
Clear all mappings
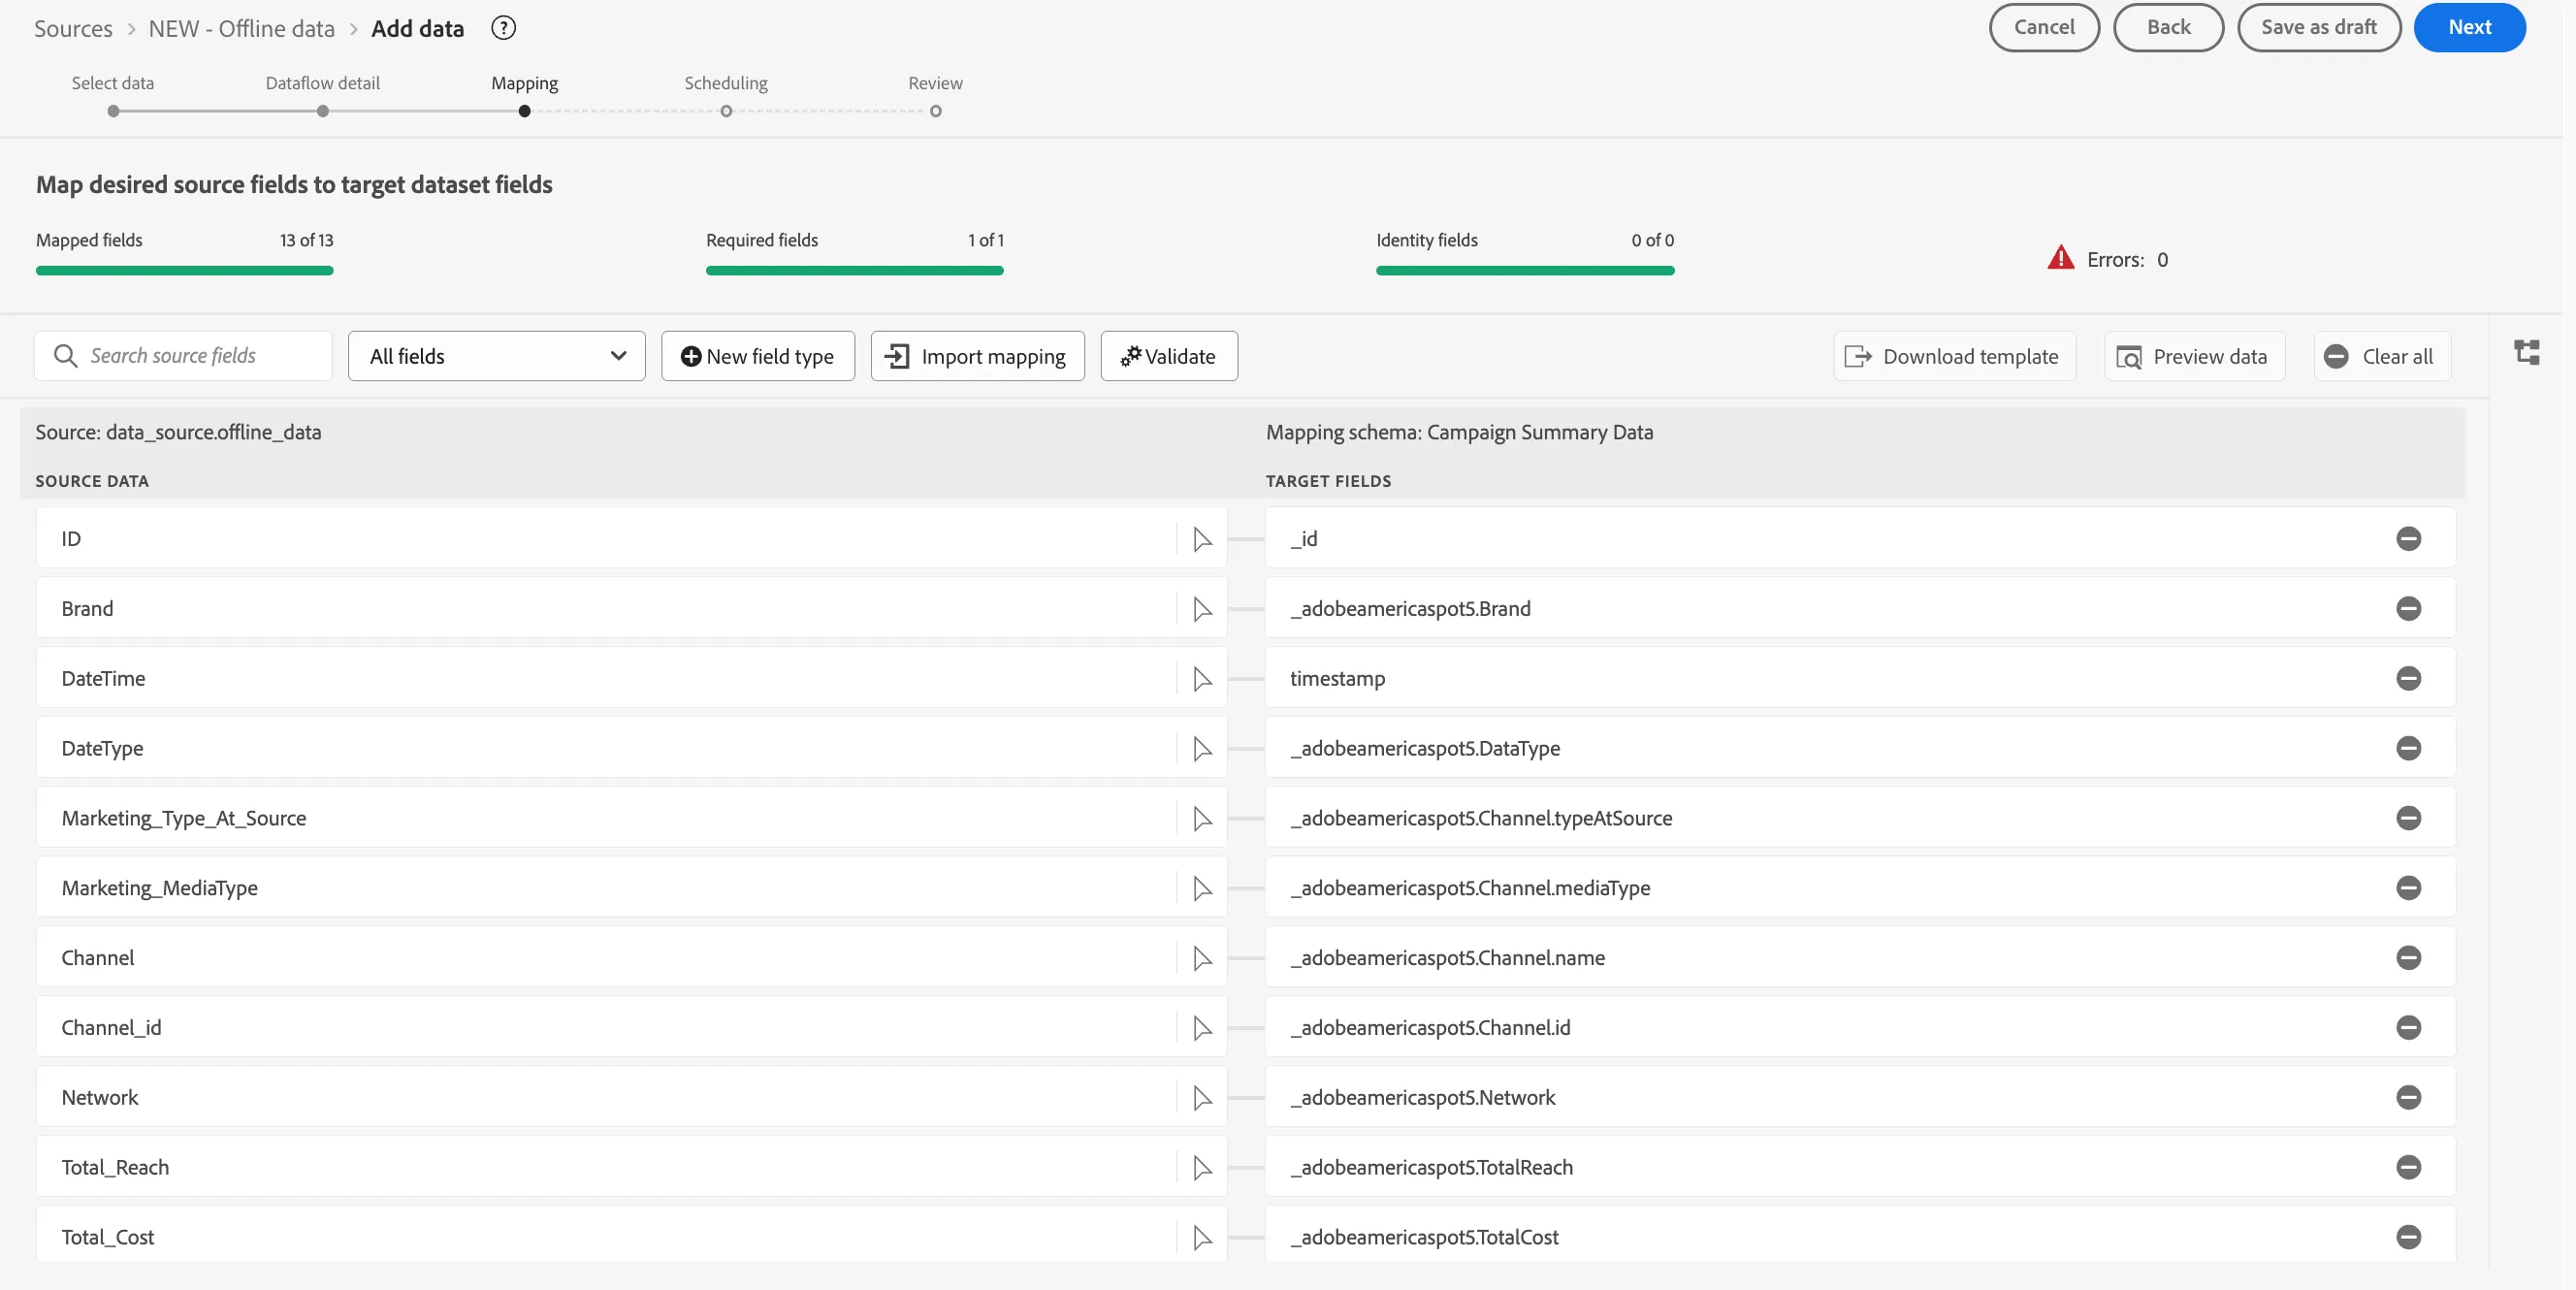coord(2381,356)
